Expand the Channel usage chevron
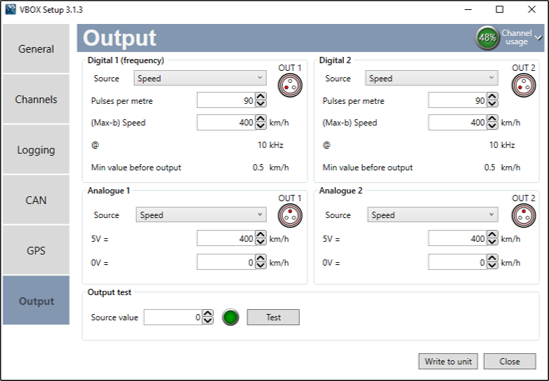The height and width of the screenshot is (381, 549). (x=538, y=37)
